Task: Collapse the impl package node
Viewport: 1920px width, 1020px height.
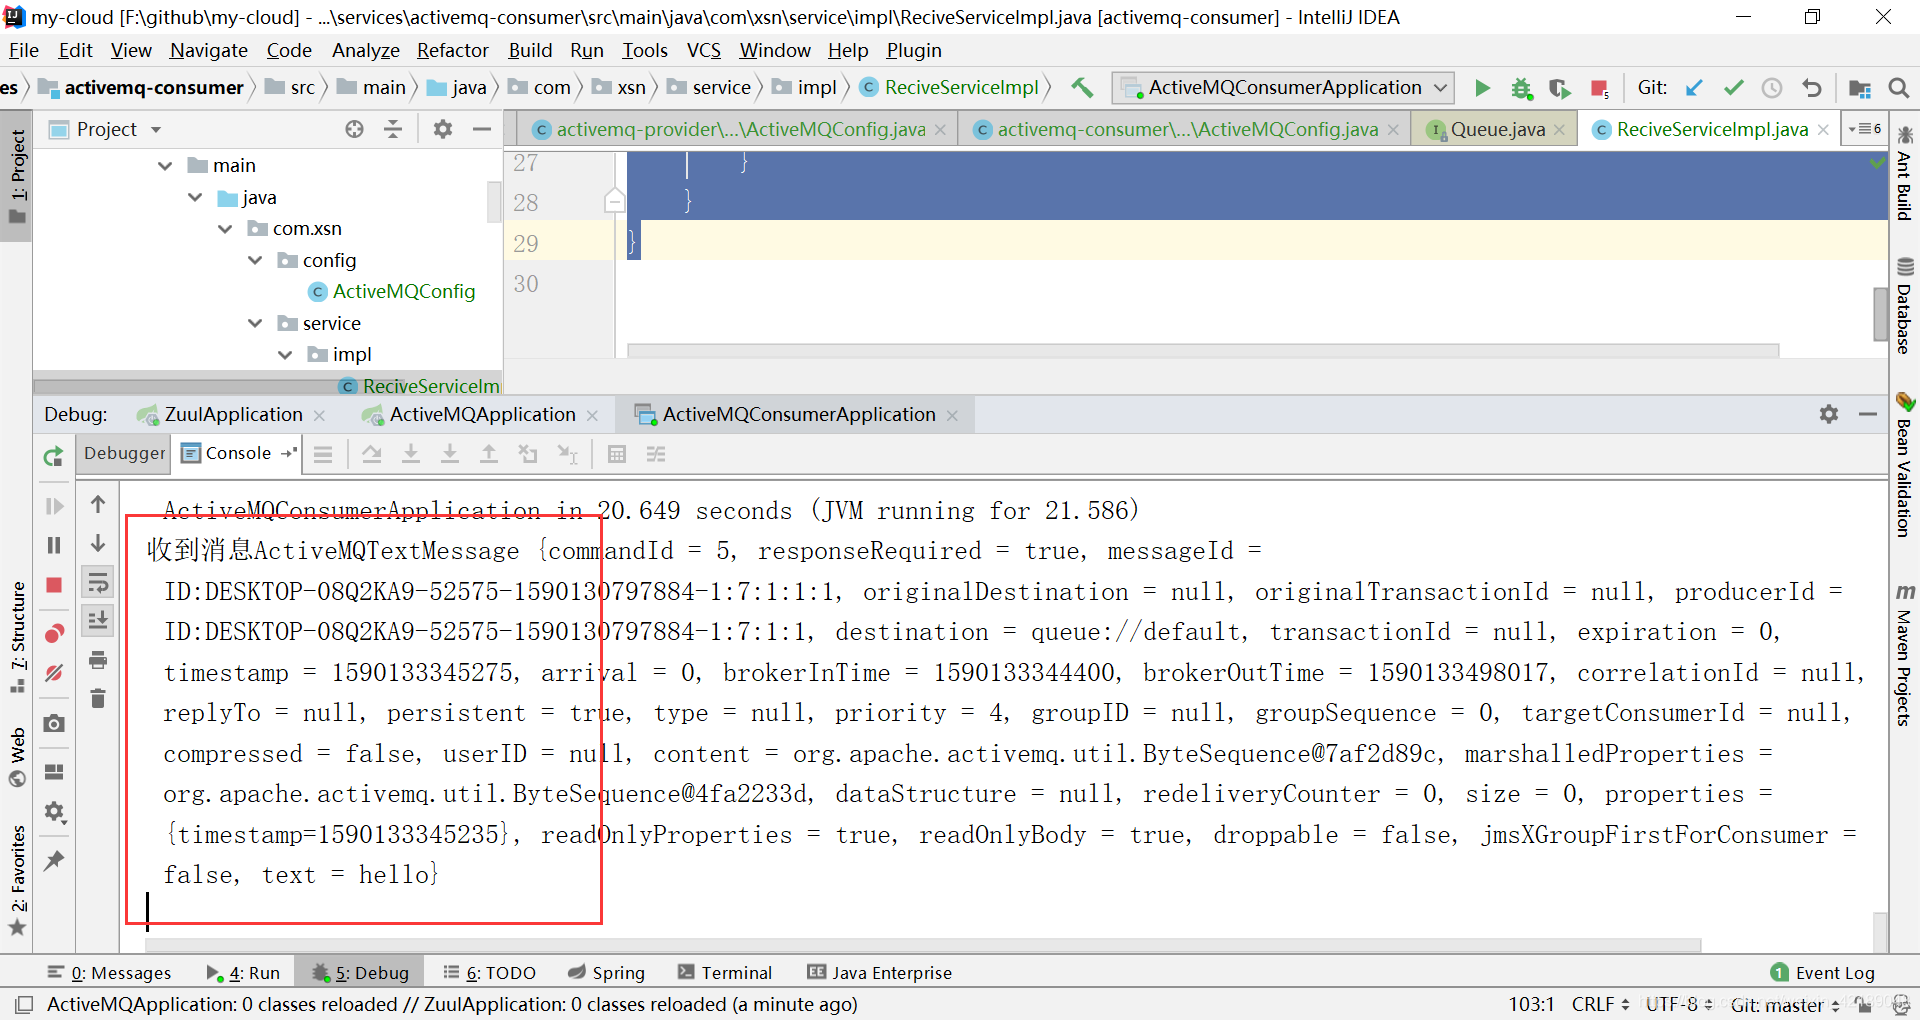Action: pyautogui.click(x=285, y=355)
